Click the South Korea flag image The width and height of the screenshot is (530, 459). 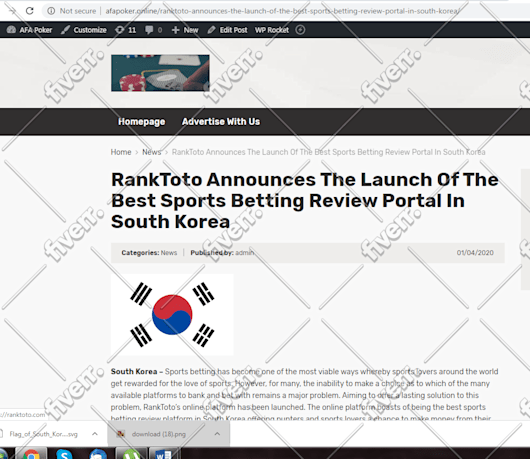click(172, 315)
